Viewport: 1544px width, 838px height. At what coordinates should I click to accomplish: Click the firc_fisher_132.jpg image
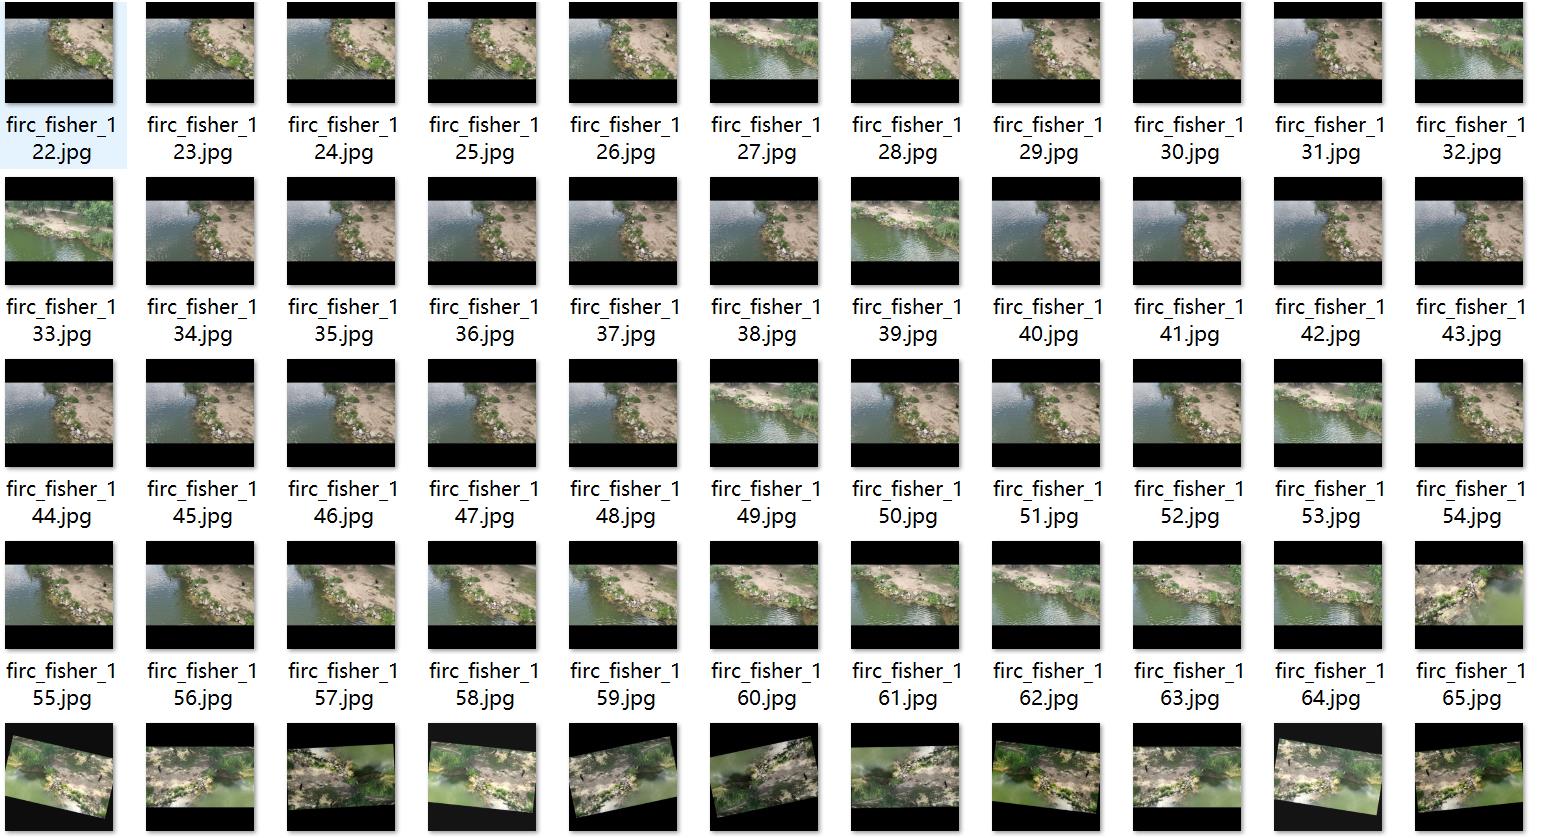point(1469,52)
